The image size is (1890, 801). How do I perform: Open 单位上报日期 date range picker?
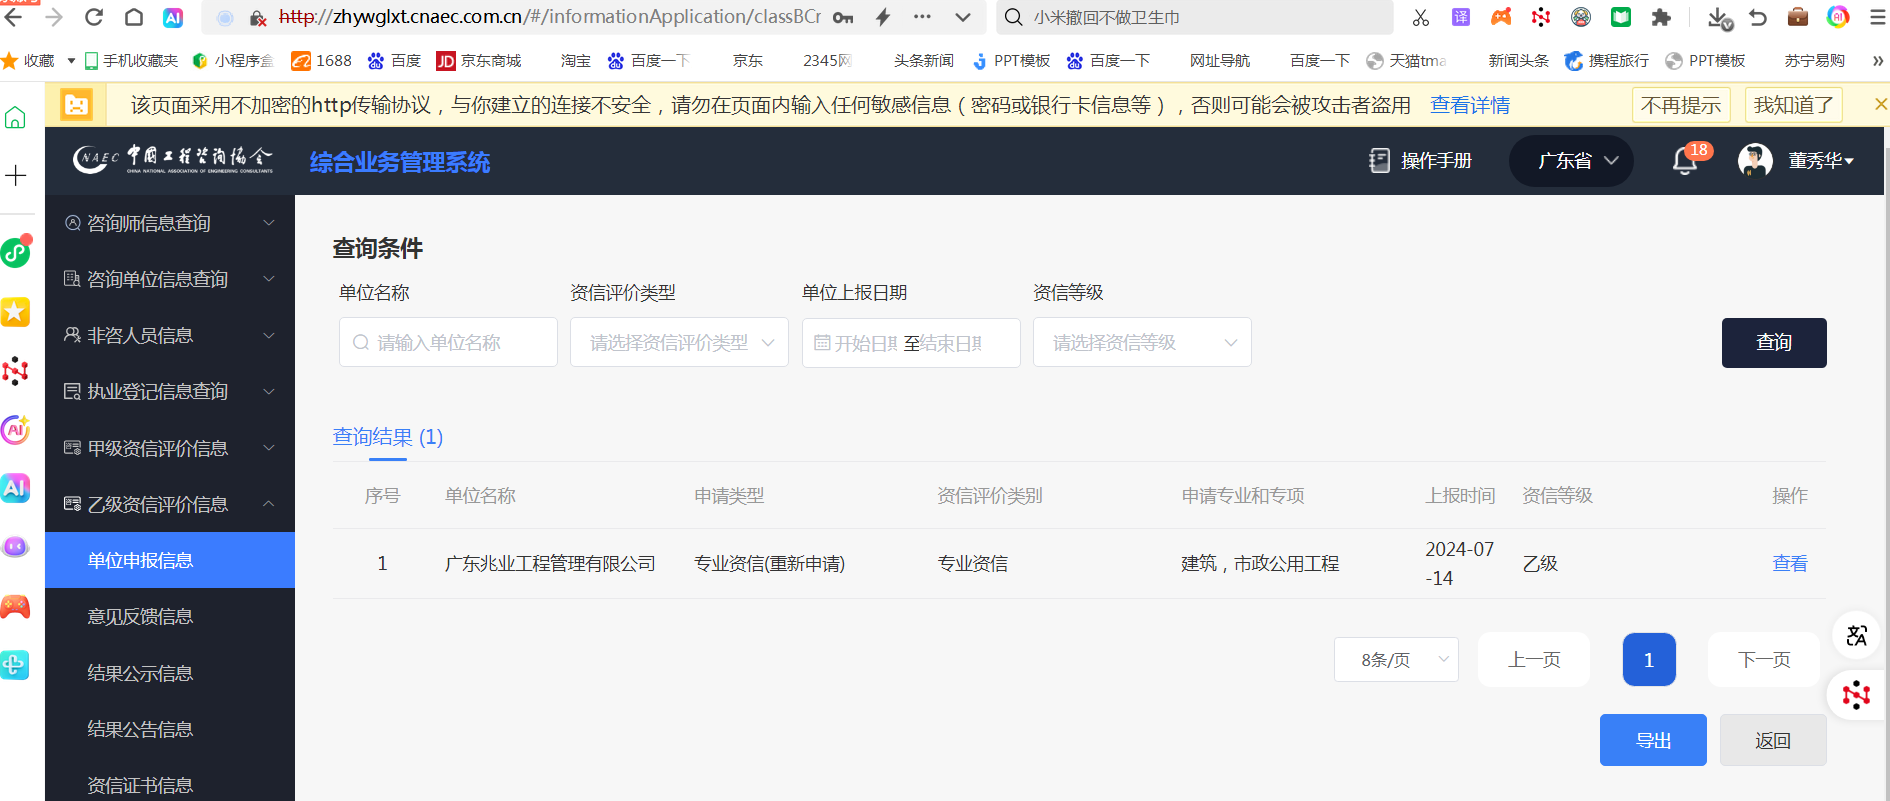coord(911,343)
